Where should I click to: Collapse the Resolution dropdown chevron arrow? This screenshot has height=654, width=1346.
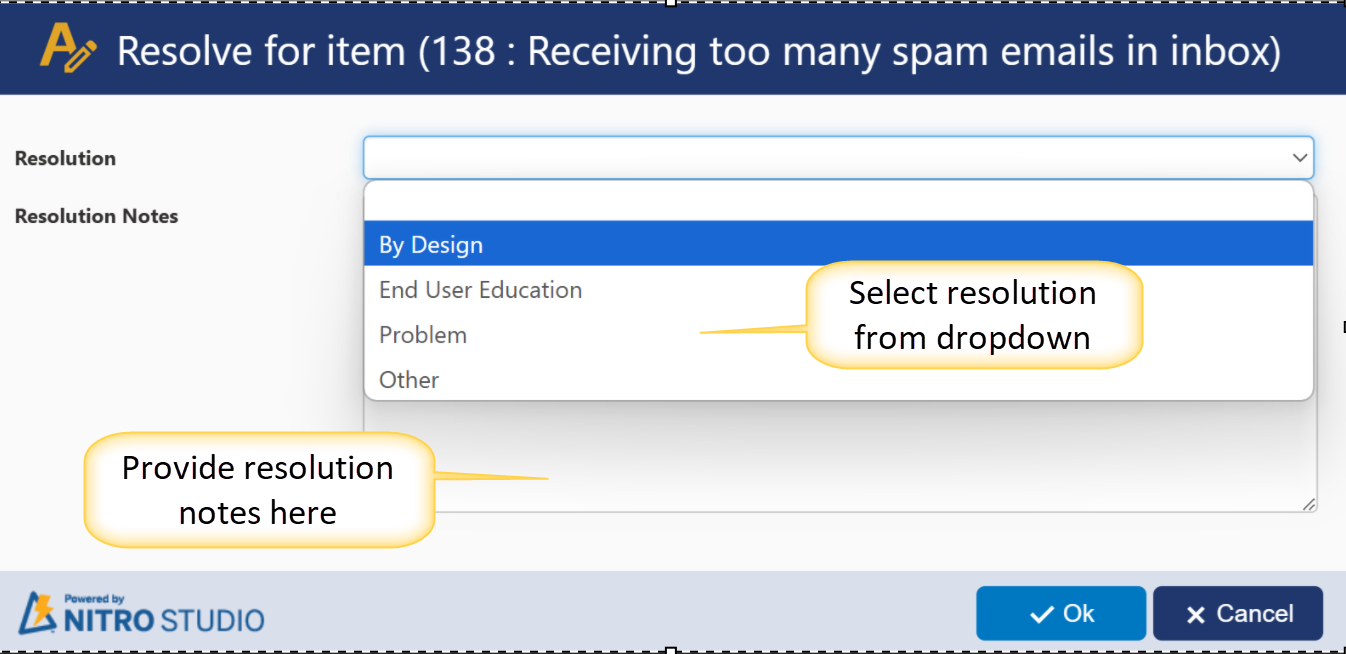pos(1299,158)
